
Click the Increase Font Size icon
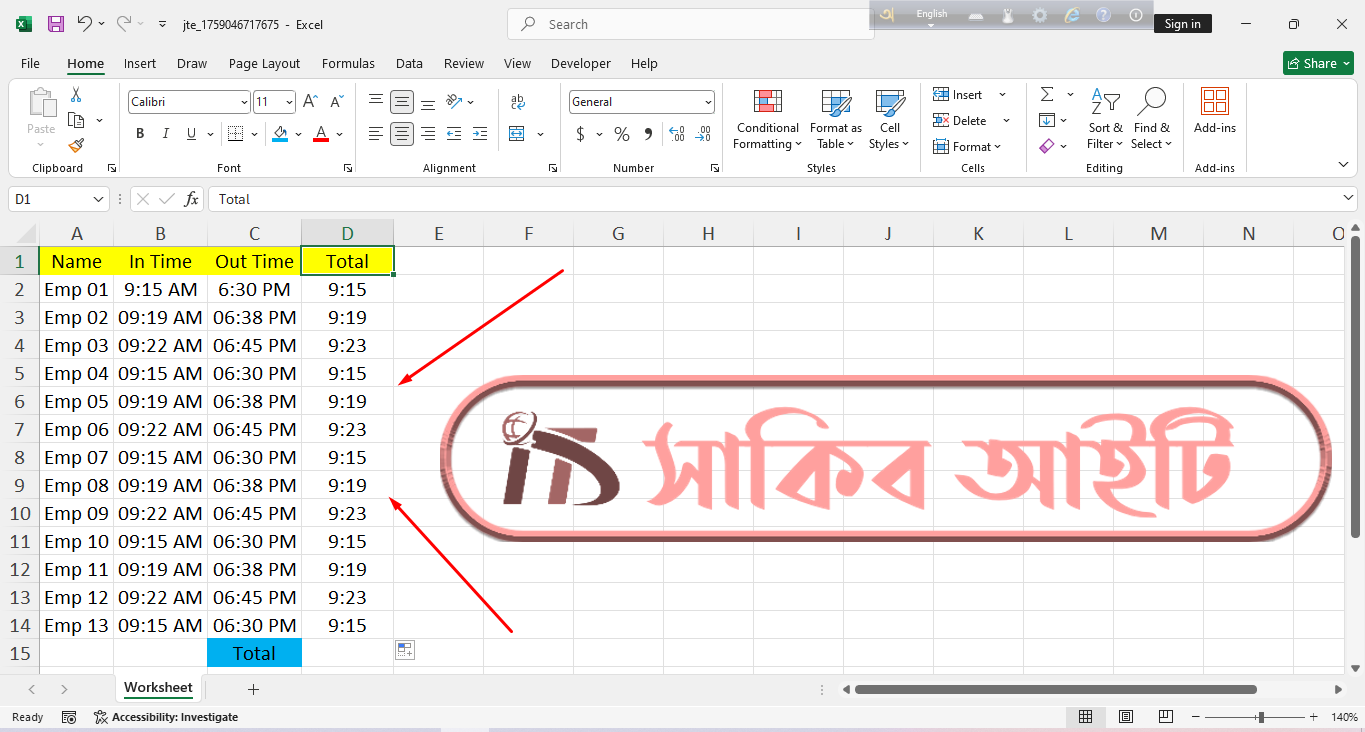coord(311,102)
